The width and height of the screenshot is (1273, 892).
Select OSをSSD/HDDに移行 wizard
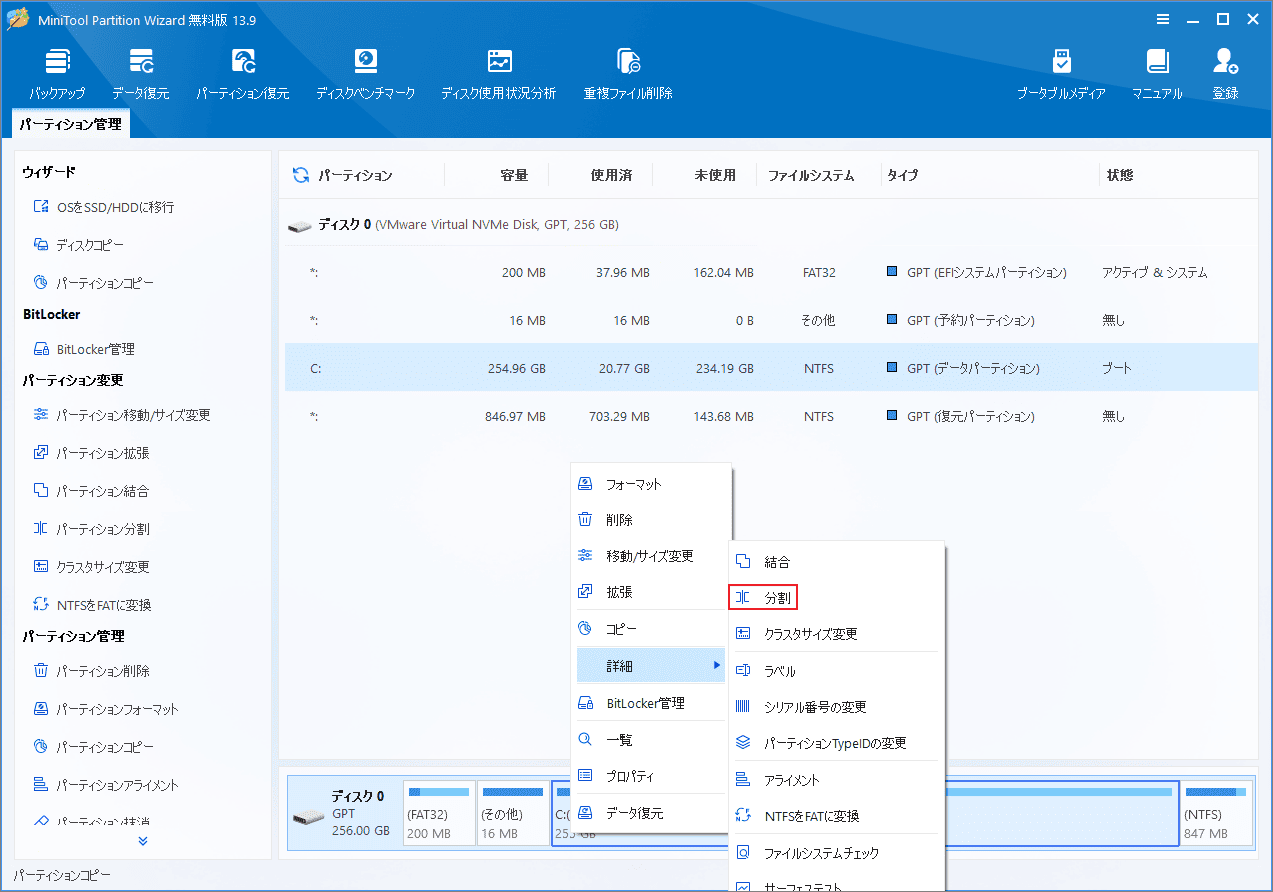tap(104, 207)
